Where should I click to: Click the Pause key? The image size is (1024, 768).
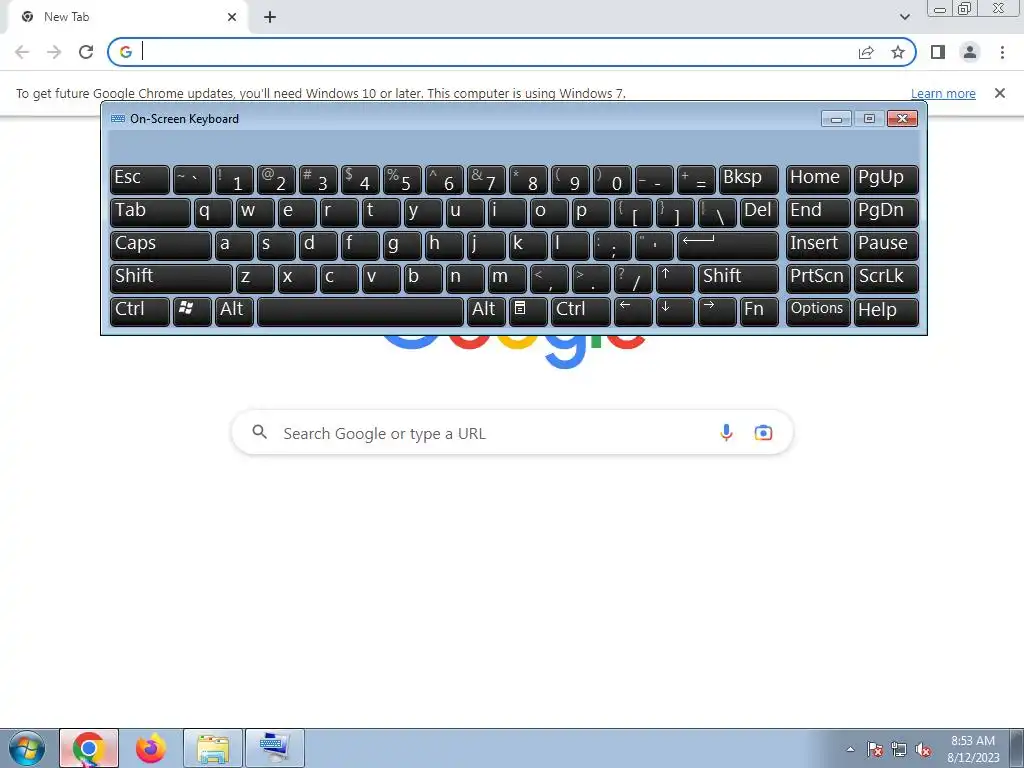coord(886,245)
